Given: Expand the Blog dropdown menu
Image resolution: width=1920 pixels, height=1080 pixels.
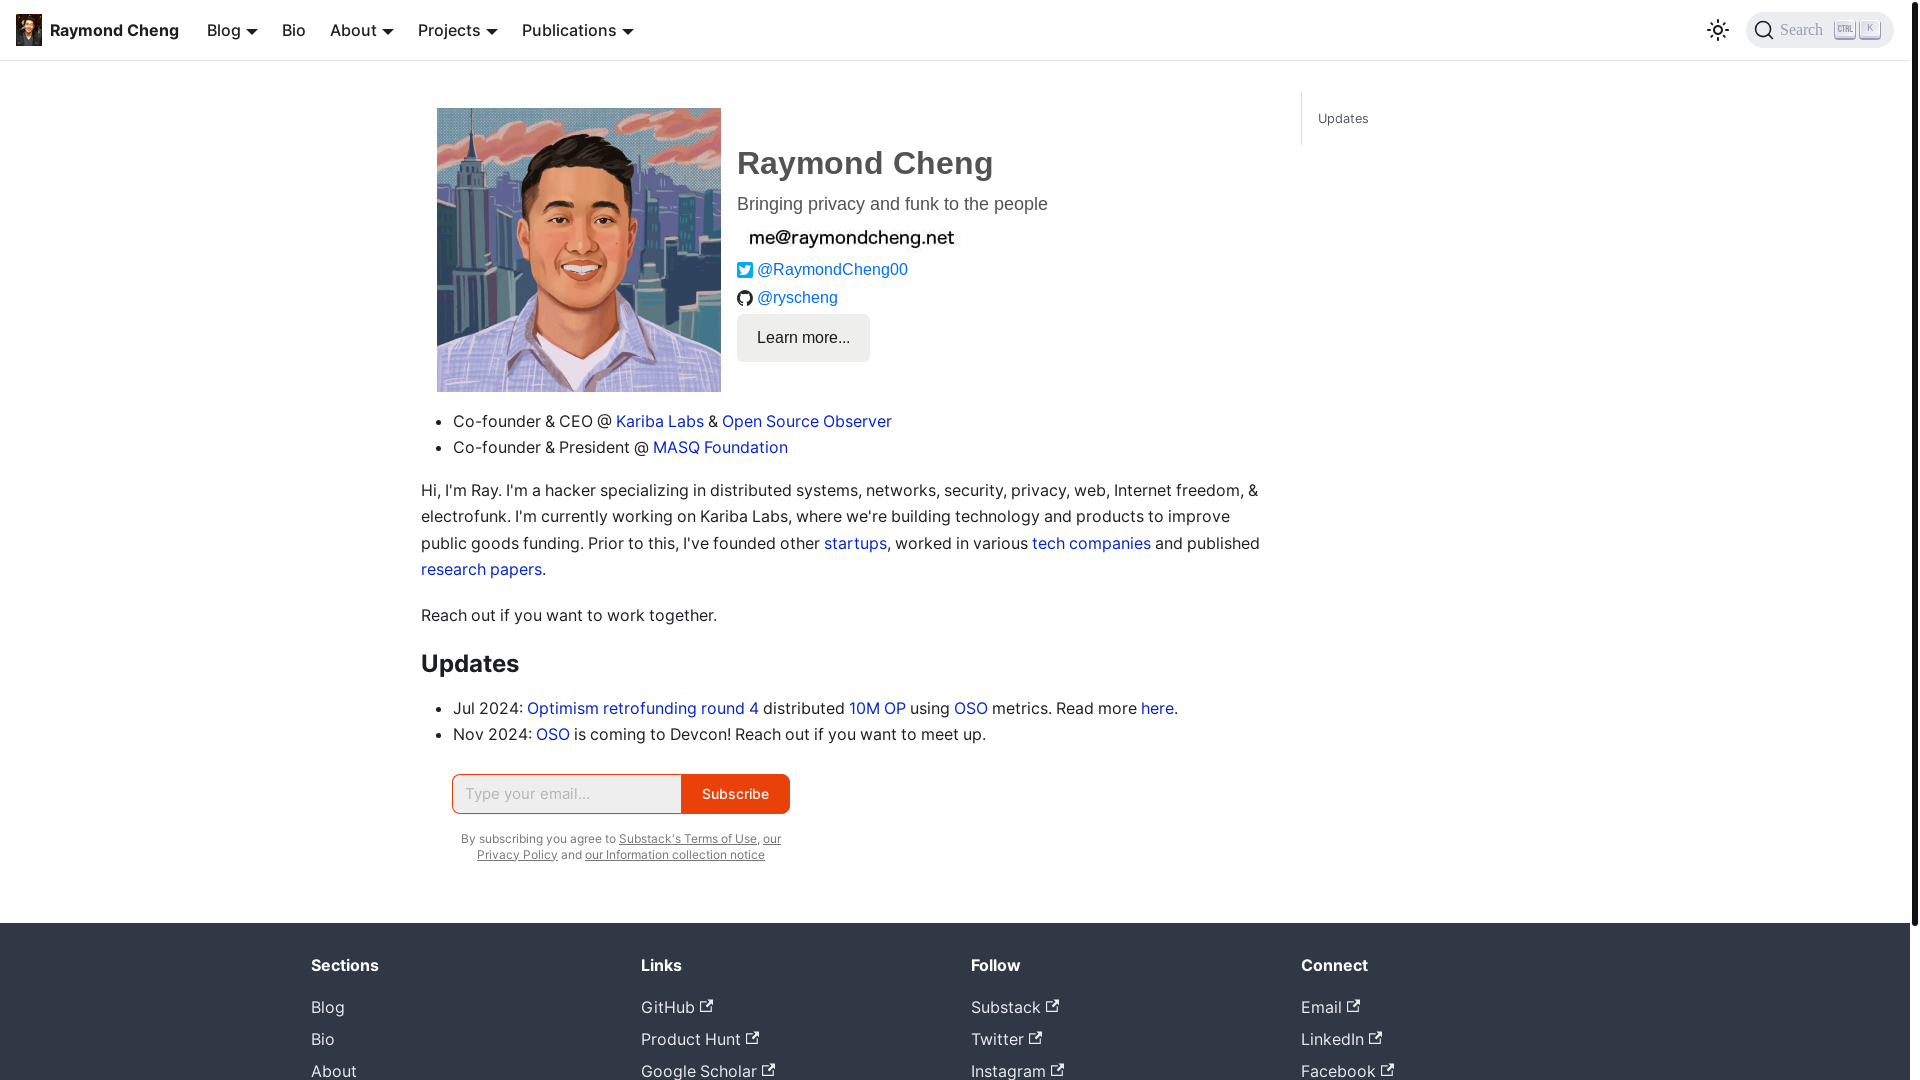Looking at the screenshot, I should (232, 30).
